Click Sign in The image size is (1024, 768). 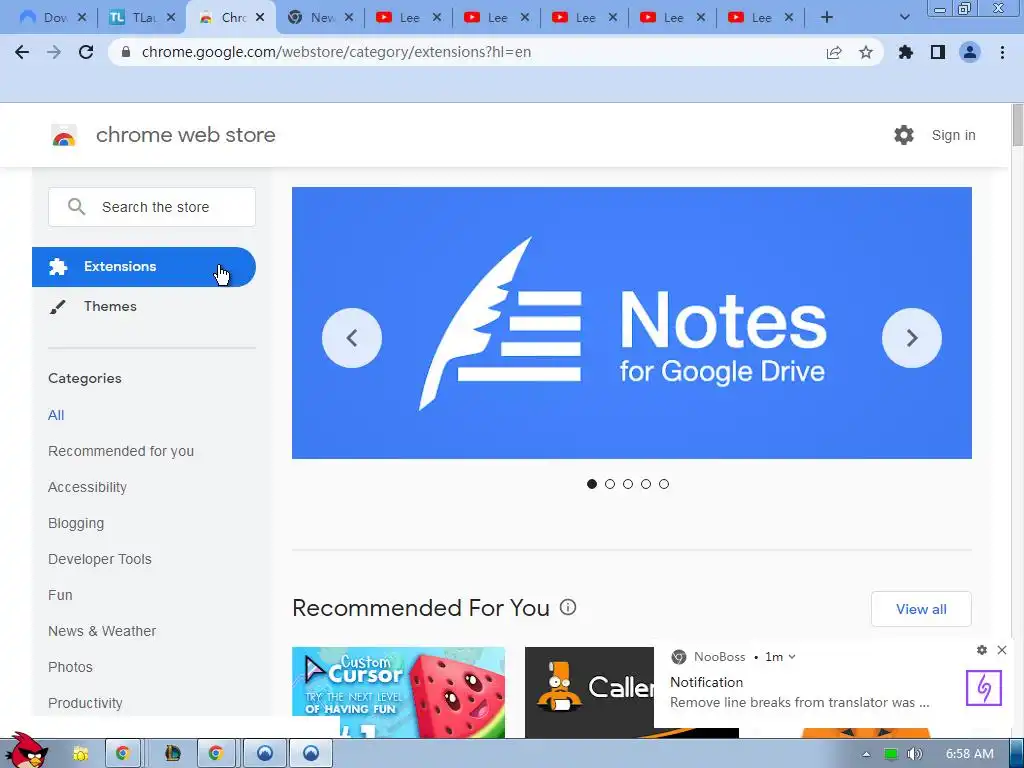953,135
